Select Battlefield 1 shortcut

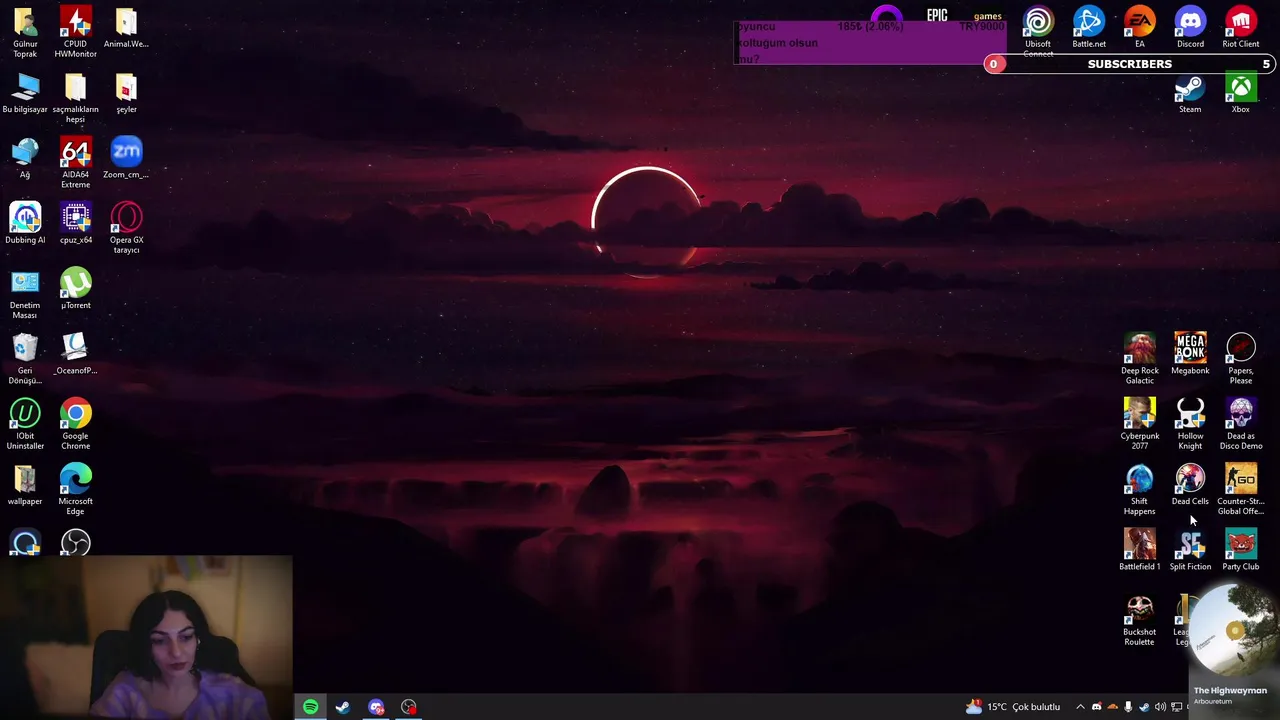point(1139,550)
